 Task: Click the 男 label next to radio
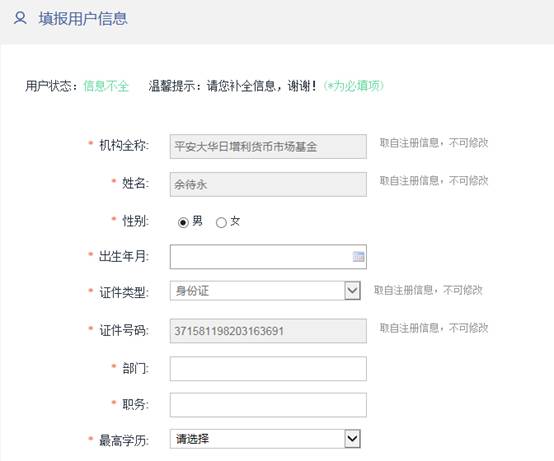pyautogui.click(x=198, y=221)
